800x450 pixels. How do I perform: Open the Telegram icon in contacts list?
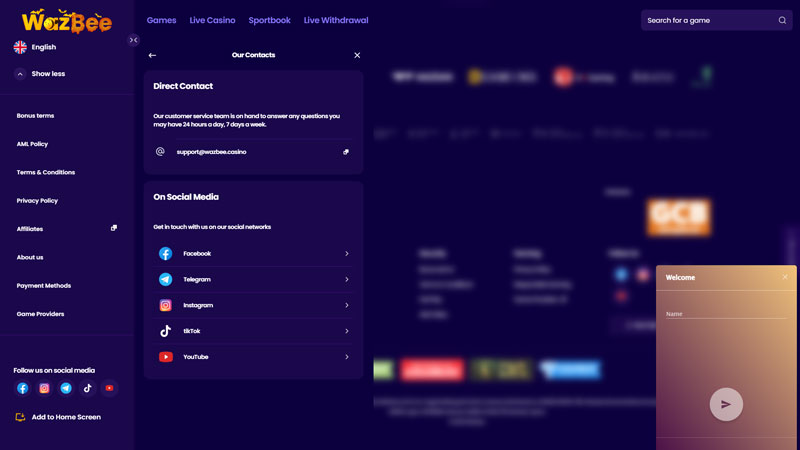tap(165, 279)
